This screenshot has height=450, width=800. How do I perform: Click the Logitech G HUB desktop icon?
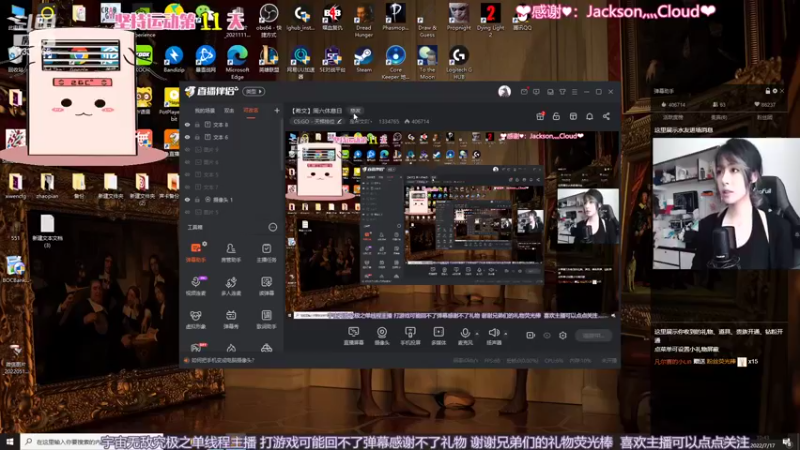459,62
